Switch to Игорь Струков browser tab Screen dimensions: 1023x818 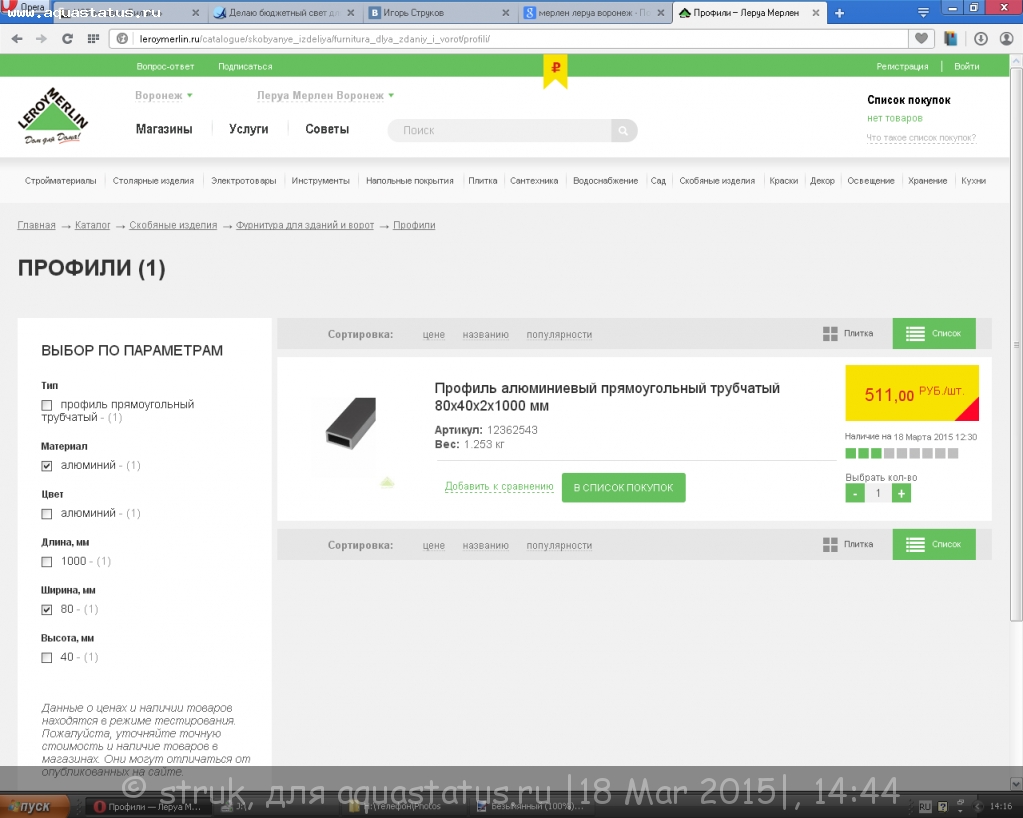440,12
